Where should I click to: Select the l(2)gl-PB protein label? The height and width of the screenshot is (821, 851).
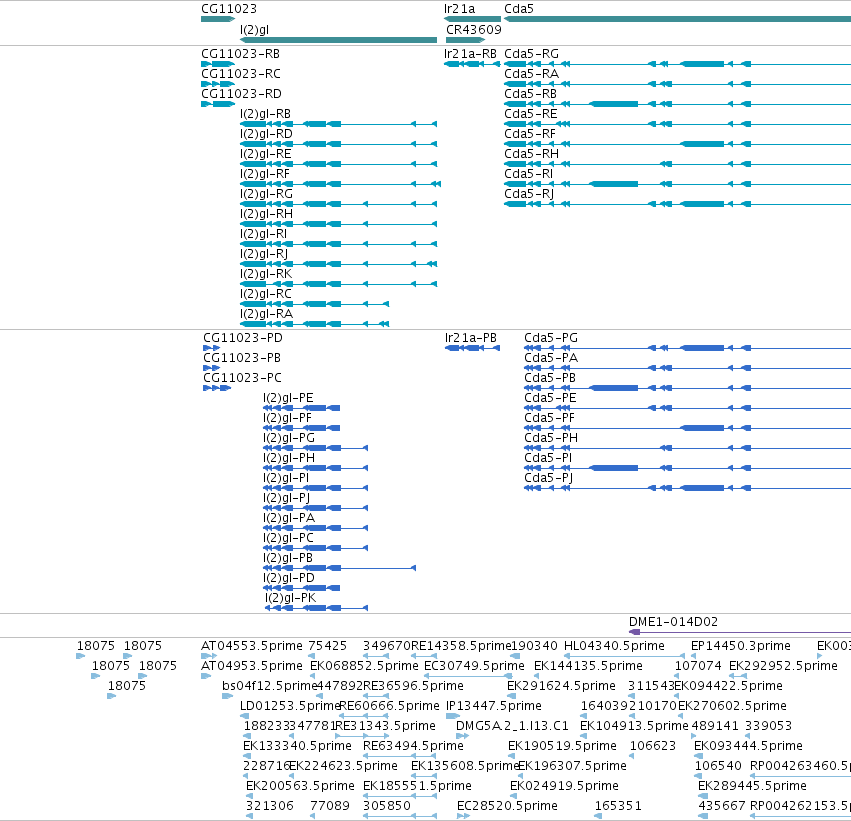pyautogui.click(x=288, y=558)
